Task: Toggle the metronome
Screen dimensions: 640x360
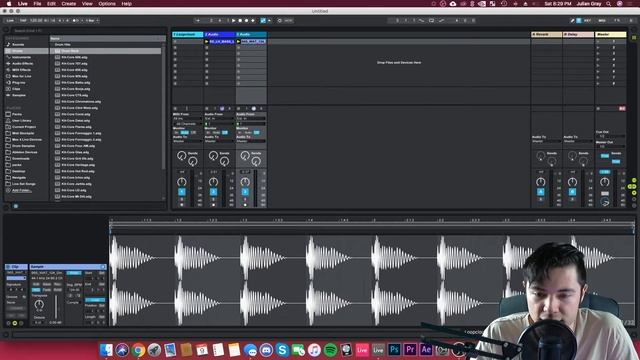Action: [75, 20]
